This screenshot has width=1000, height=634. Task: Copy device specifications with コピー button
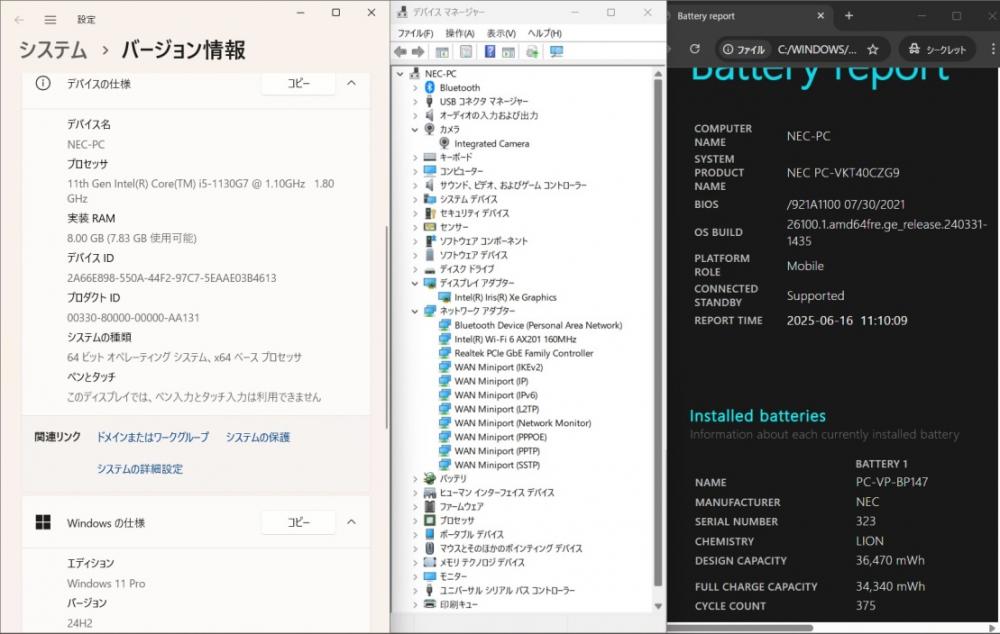pyautogui.click(x=298, y=84)
